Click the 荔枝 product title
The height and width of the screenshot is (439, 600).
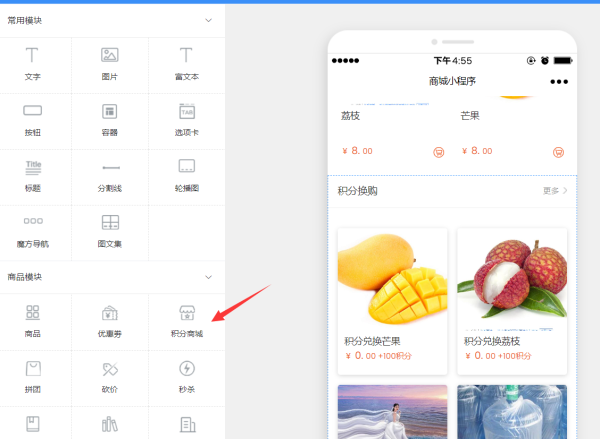click(351, 116)
